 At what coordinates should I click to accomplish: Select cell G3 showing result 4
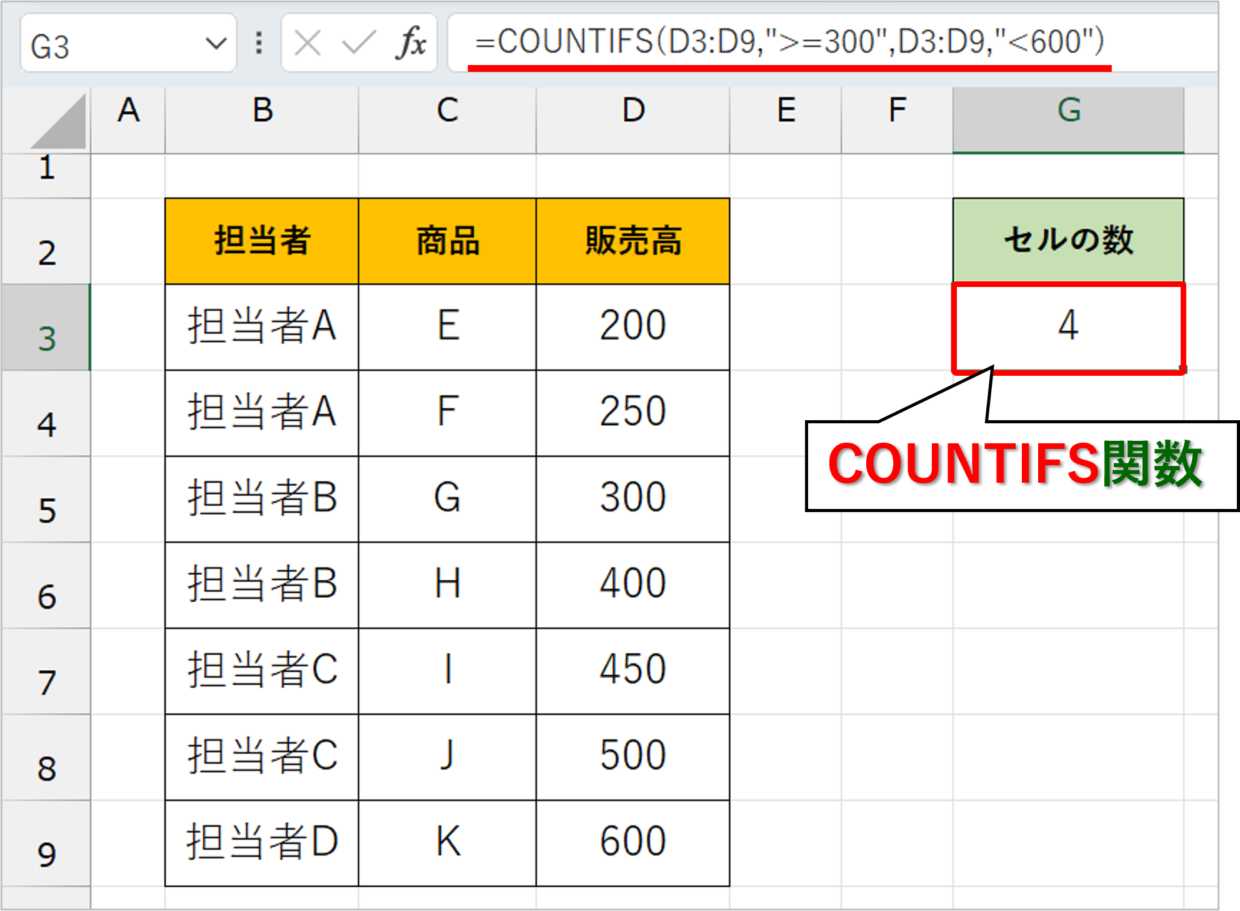click(x=1069, y=327)
